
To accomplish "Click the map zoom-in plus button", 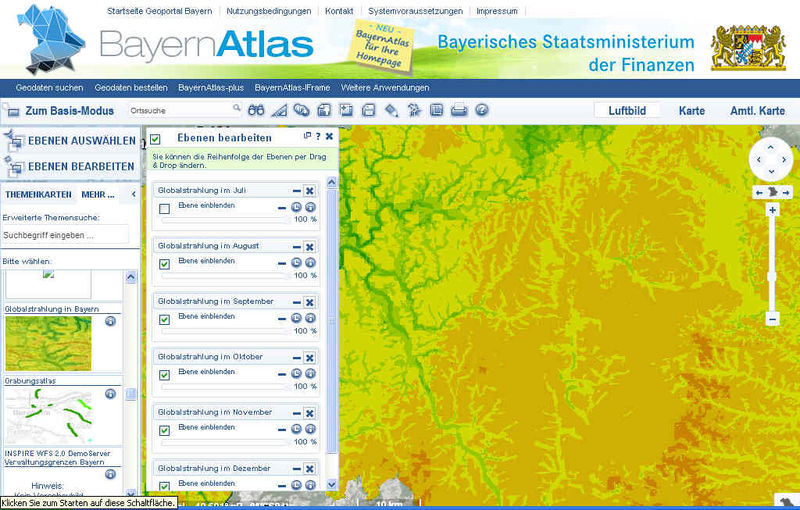I will tap(772, 210).
